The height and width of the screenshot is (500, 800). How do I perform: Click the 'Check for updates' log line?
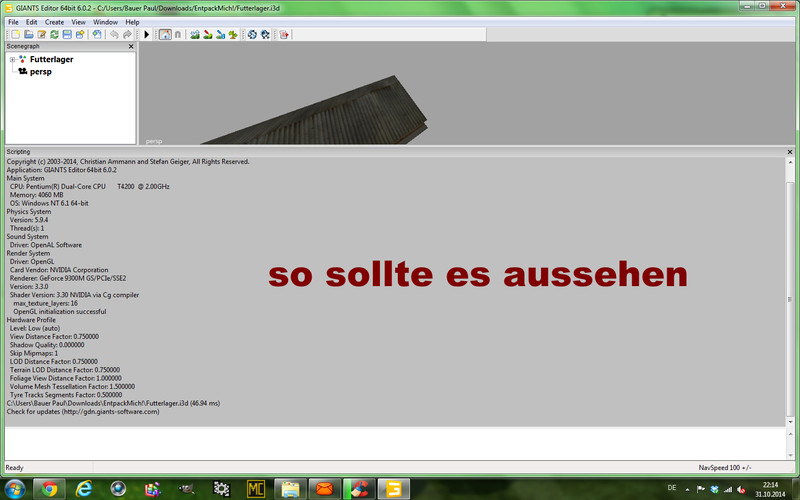pos(83,411)
